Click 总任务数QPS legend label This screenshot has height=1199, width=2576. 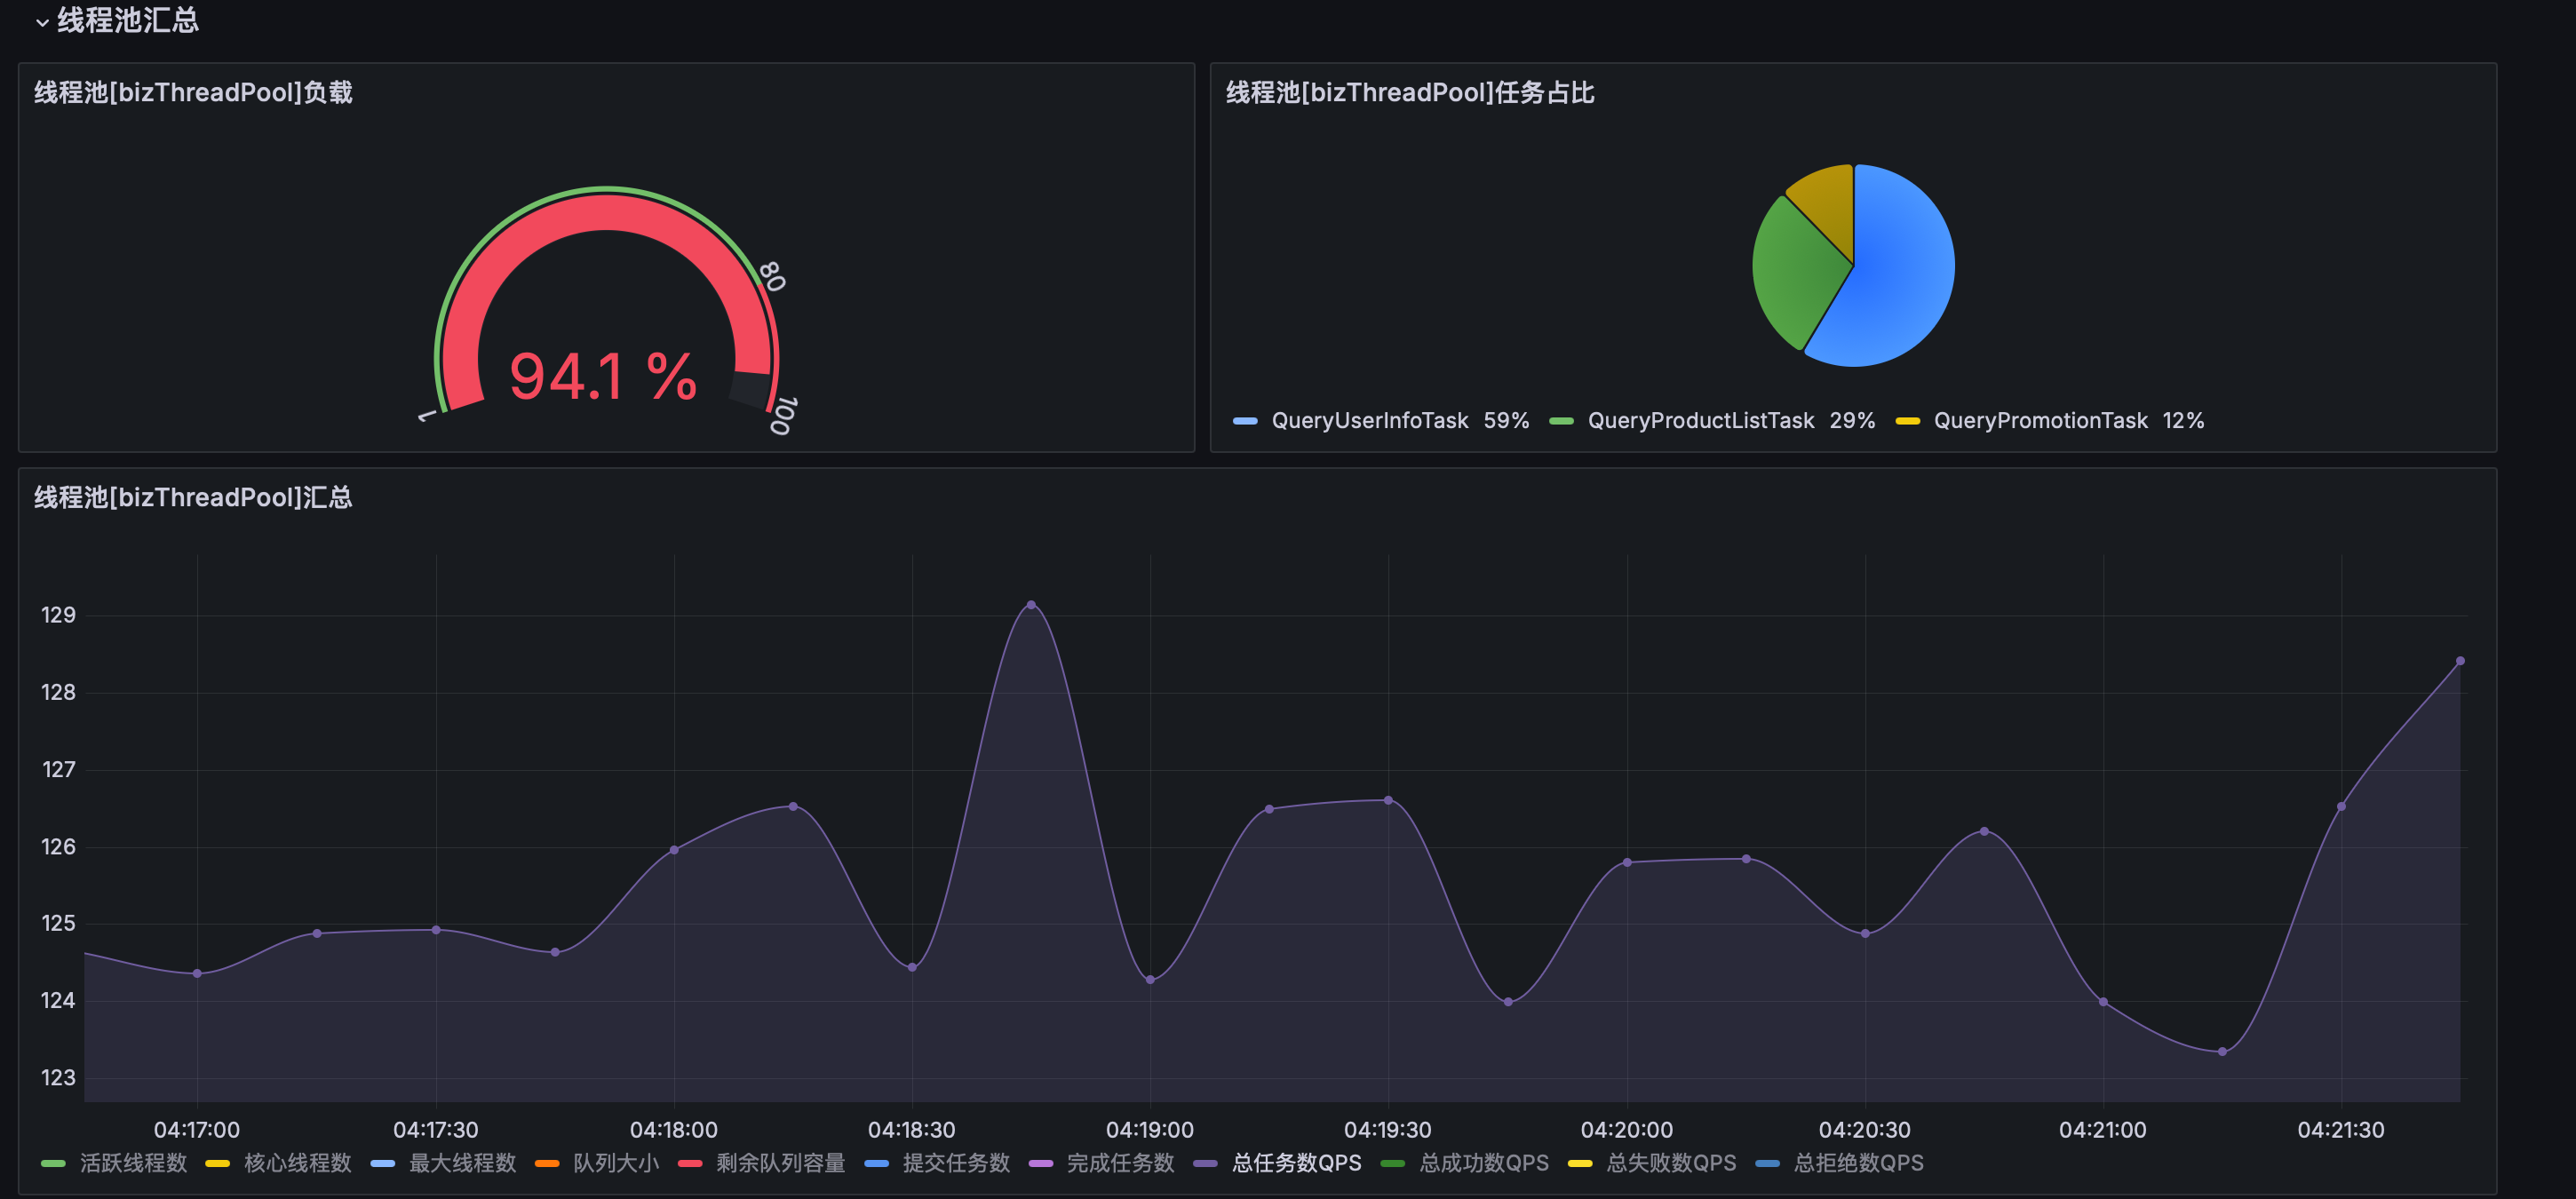pos(1296,1163)
